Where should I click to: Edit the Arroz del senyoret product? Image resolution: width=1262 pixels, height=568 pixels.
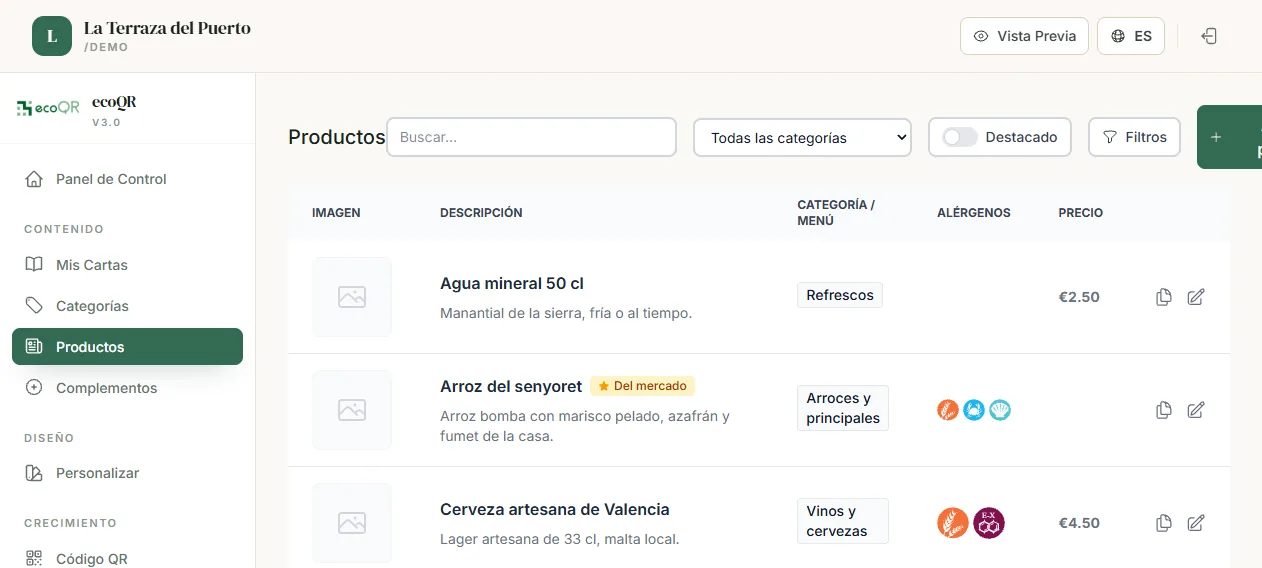tap(1196, 410)
